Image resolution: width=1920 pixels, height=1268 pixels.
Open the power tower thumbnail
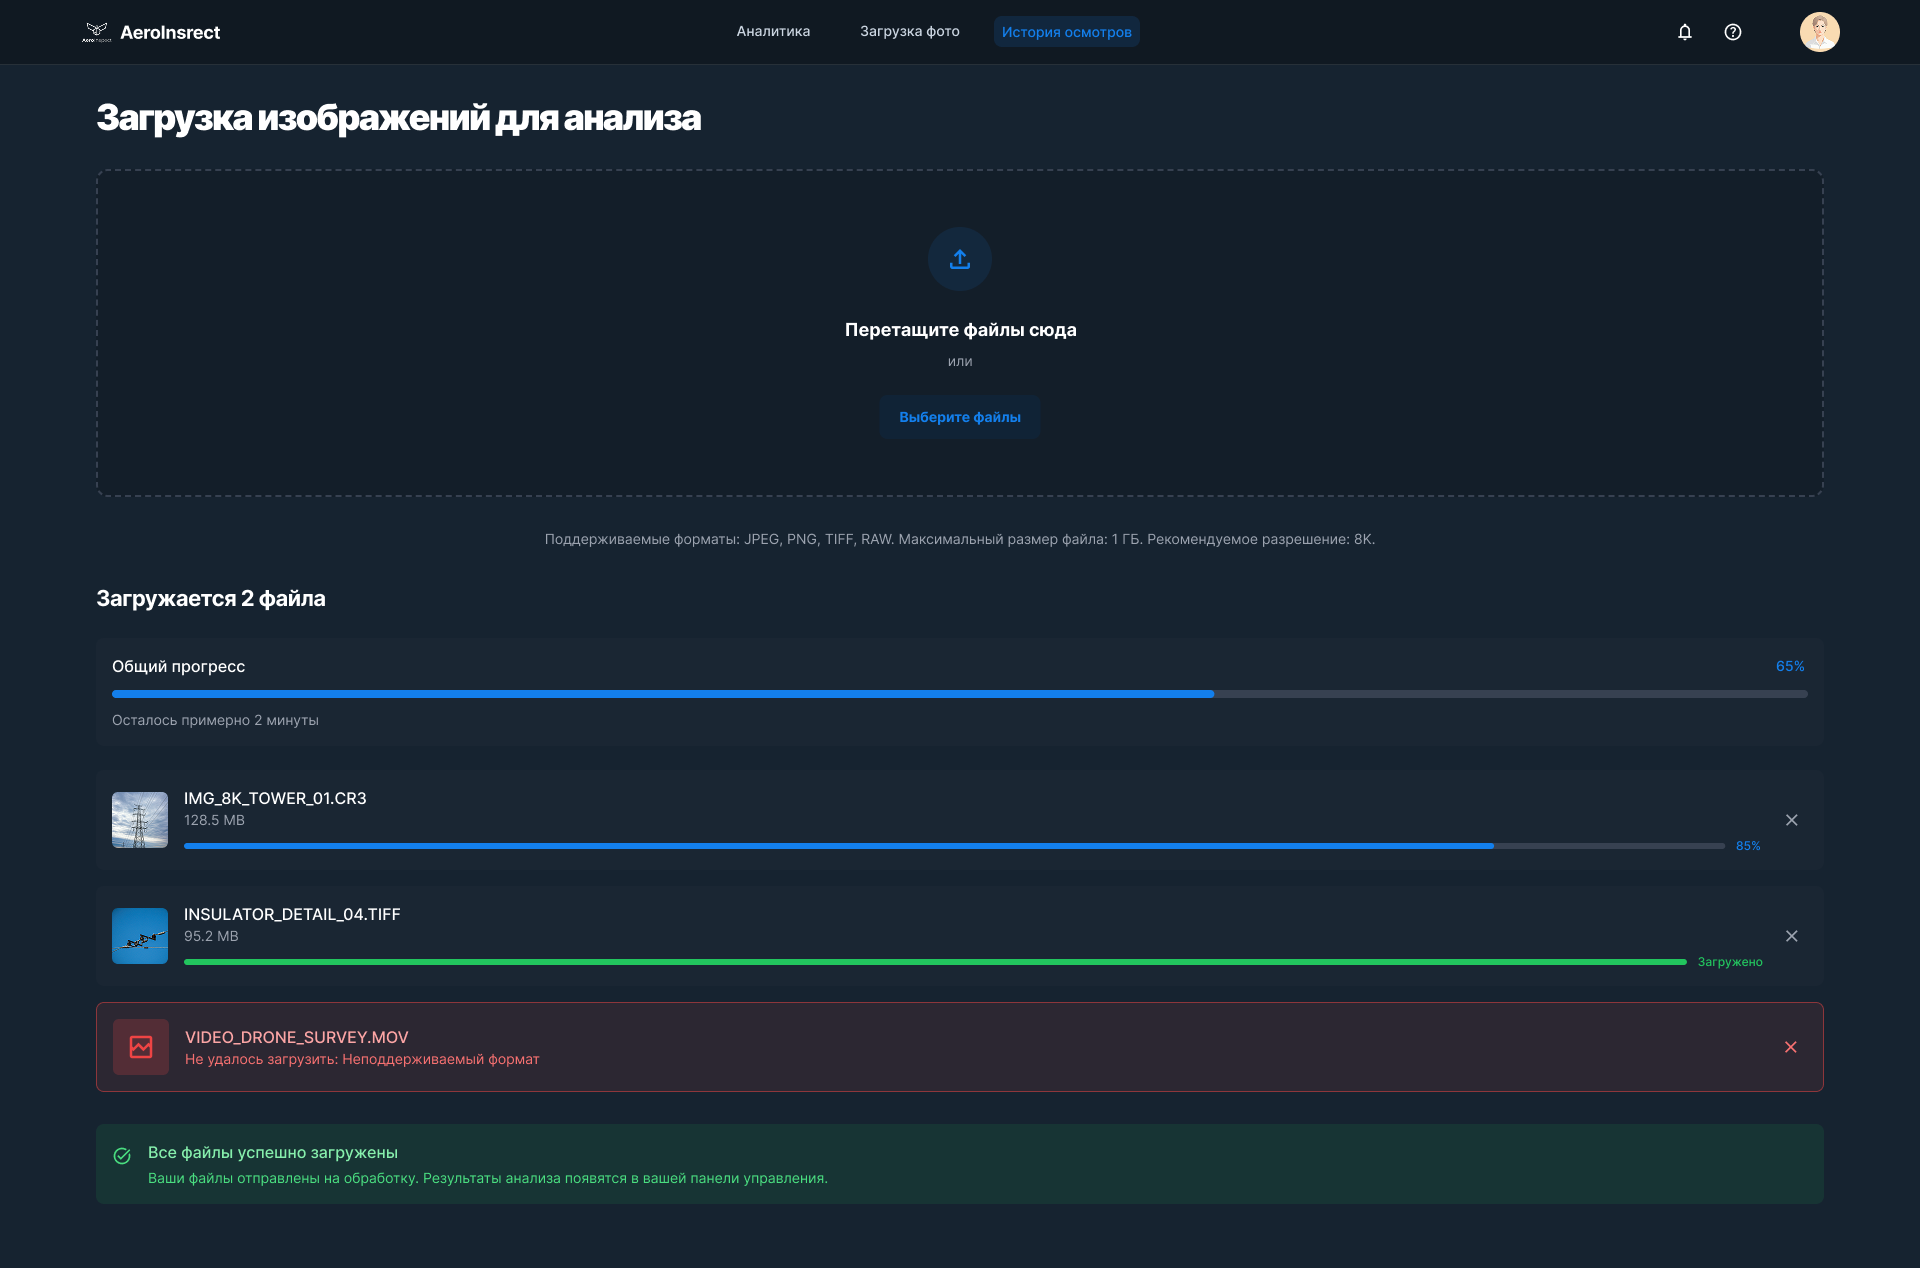click(x=140, y=820)
